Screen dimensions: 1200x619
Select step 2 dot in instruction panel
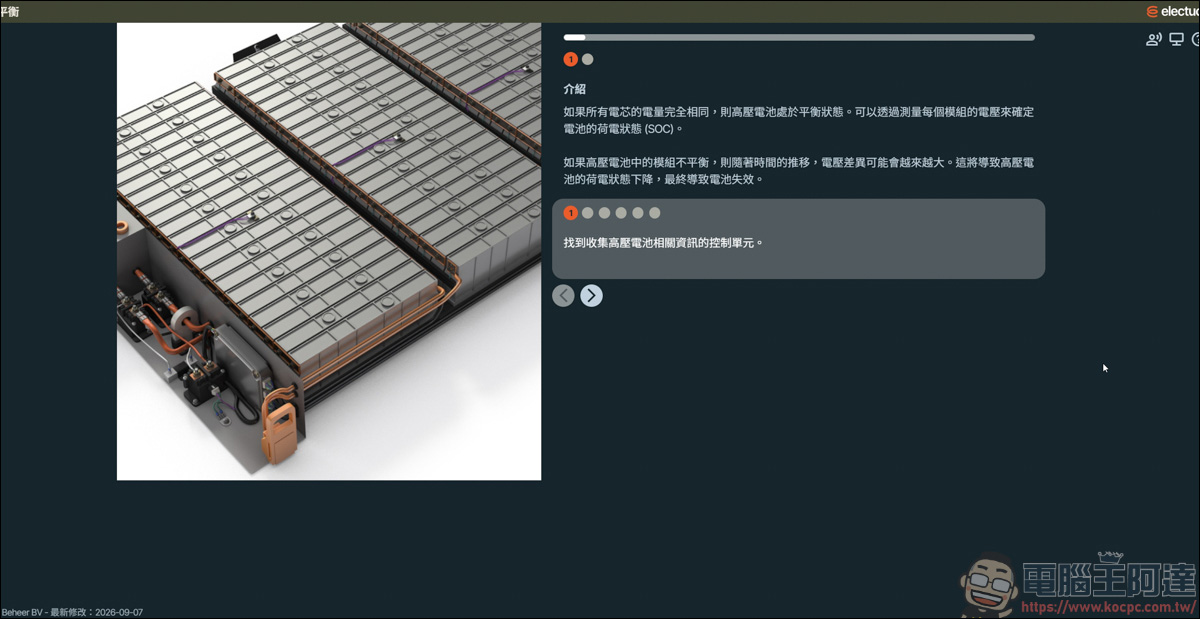click(x=588, y=213)
